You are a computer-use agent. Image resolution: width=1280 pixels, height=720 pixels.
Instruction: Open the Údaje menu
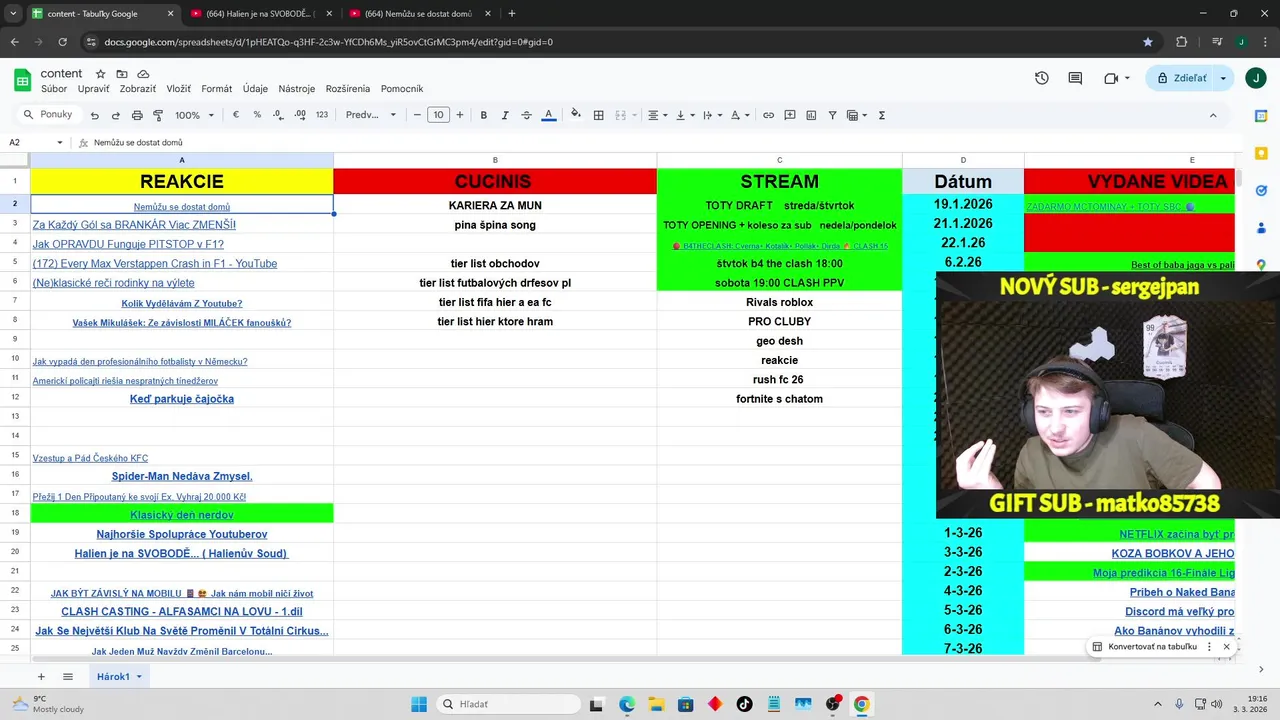click(x=255, y=89)
